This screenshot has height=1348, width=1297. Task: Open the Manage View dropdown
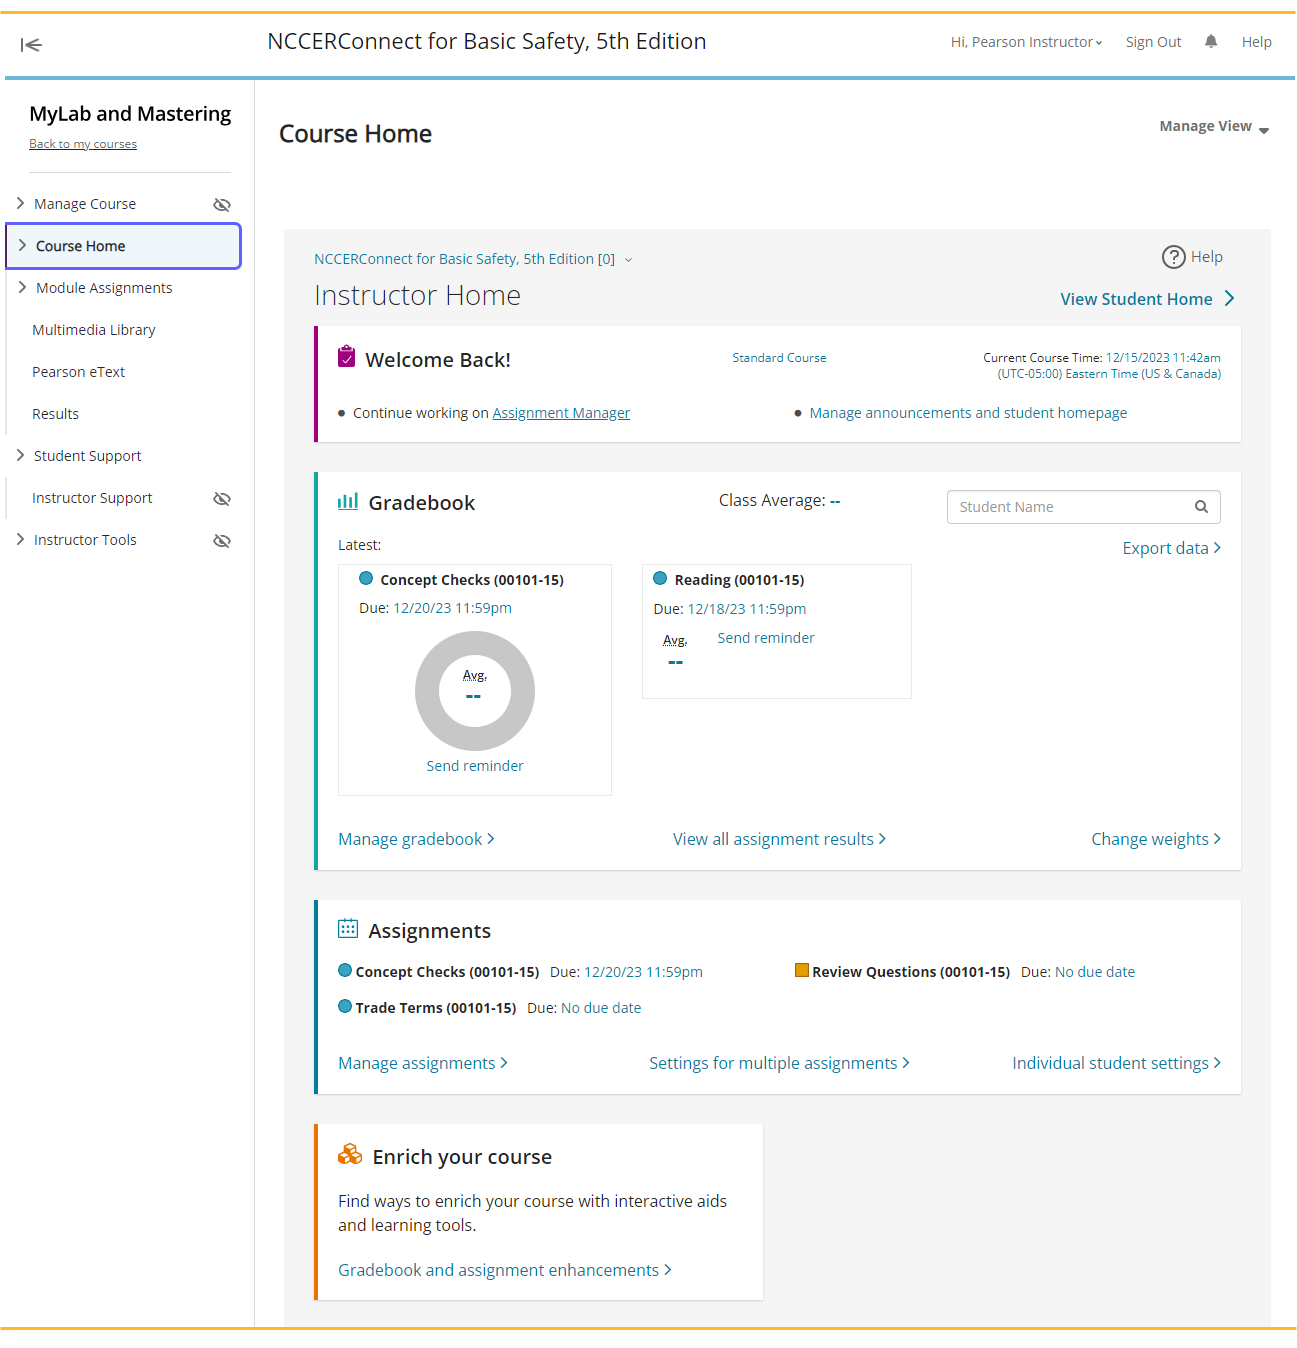[x=1214, y=126]
